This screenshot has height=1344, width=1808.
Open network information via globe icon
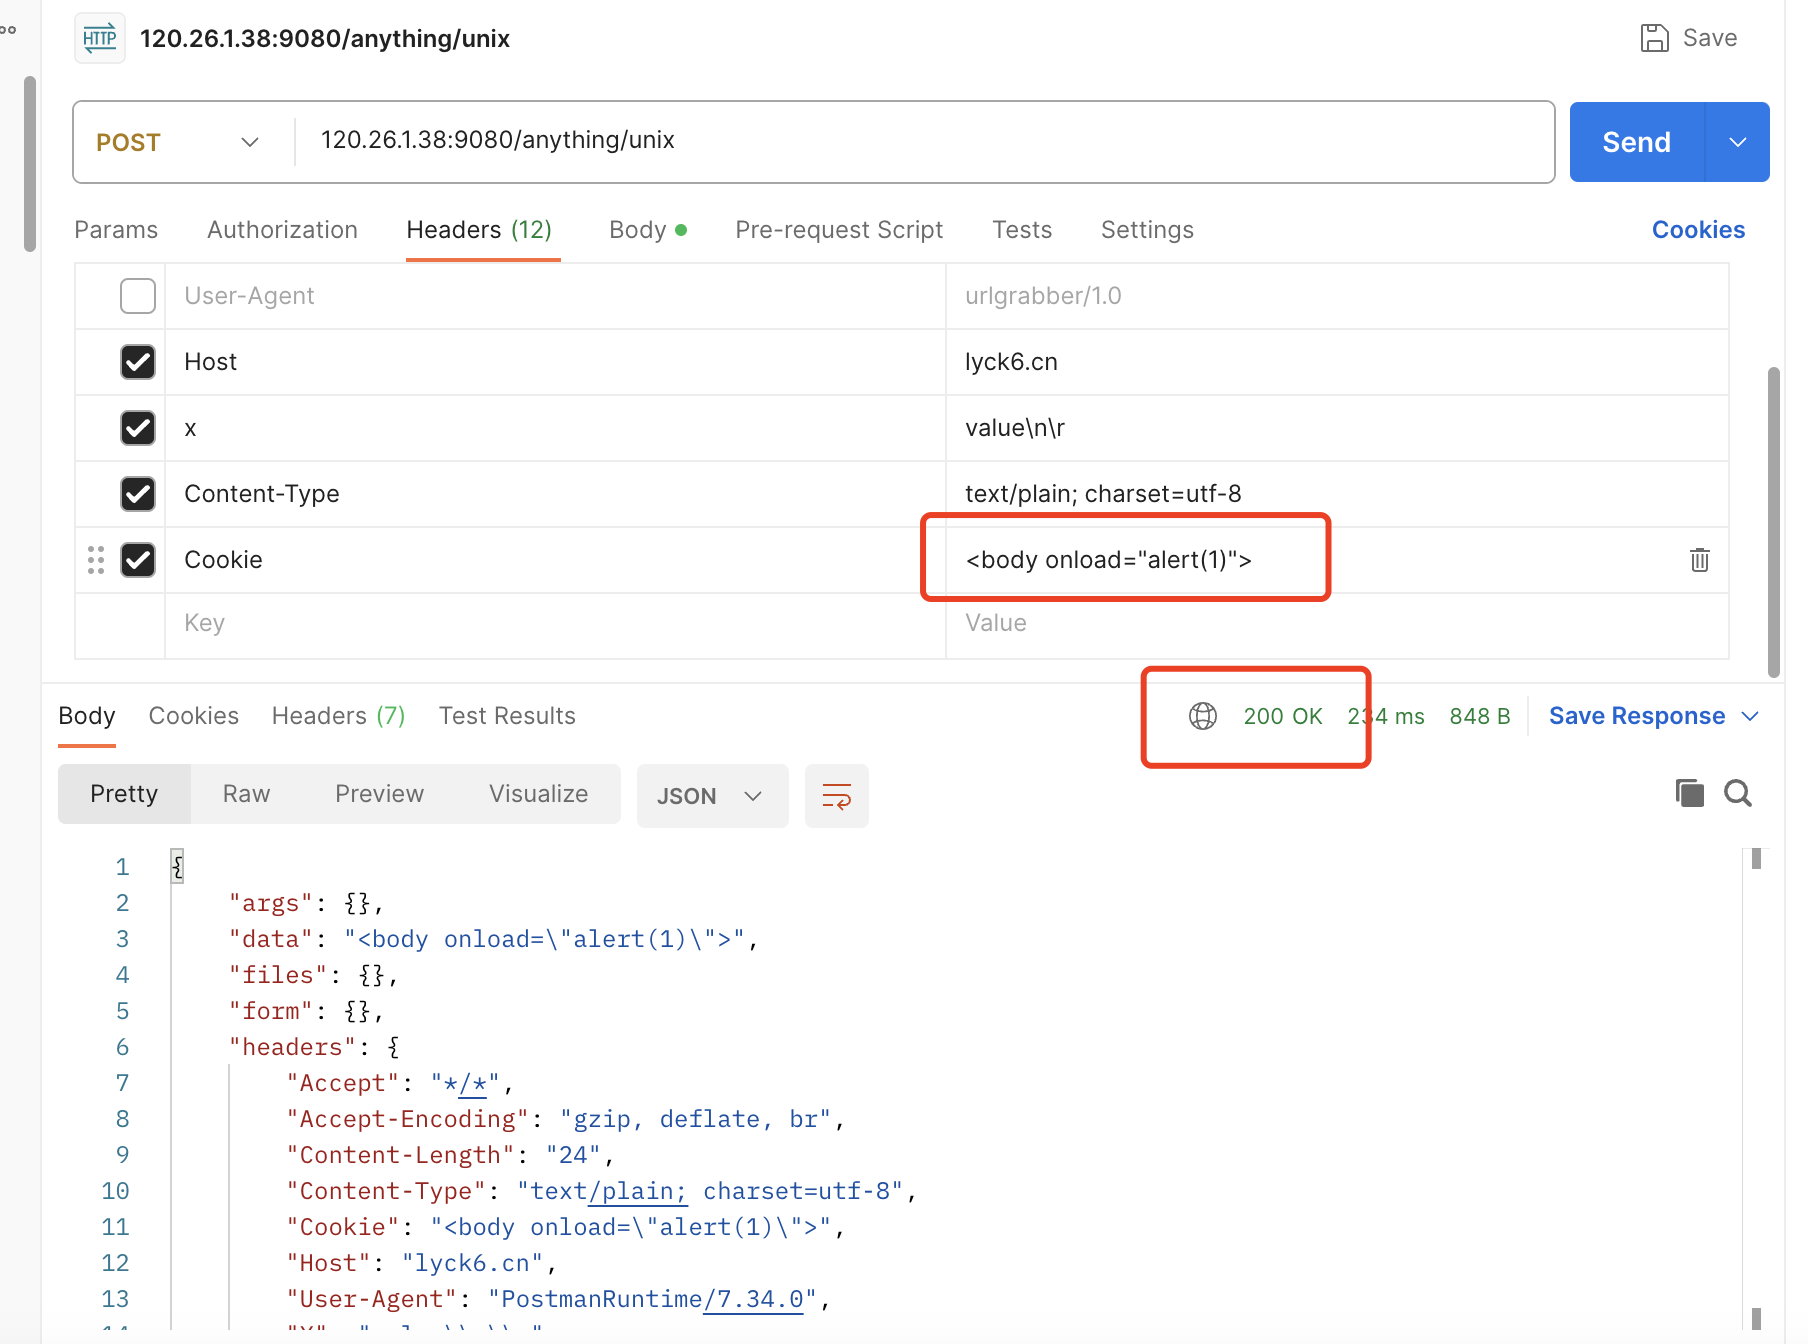pyautogui.click(x=1203, y=716)
